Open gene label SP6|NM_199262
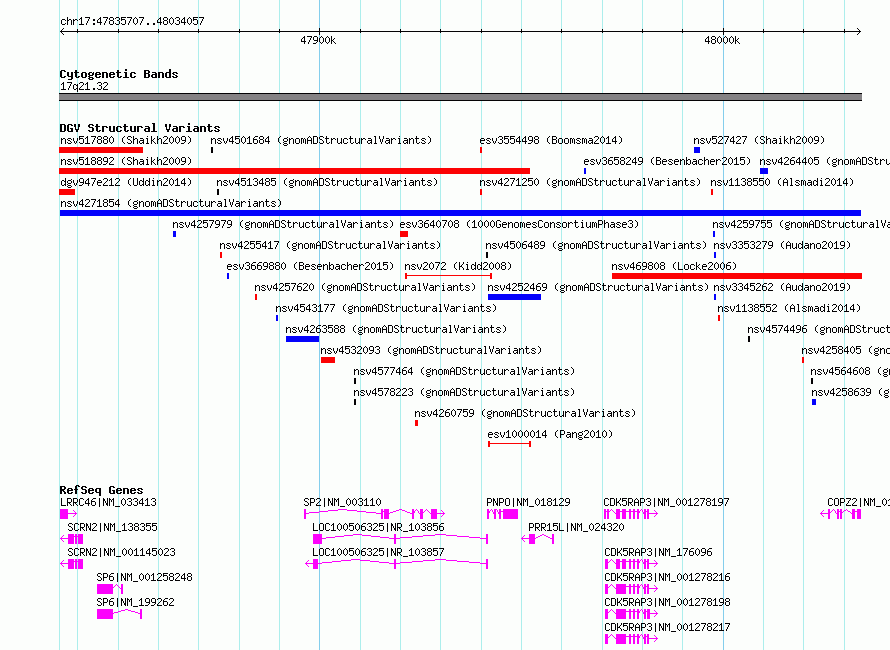The width and height of the screenshot is (890, 650). click(135, 602)
